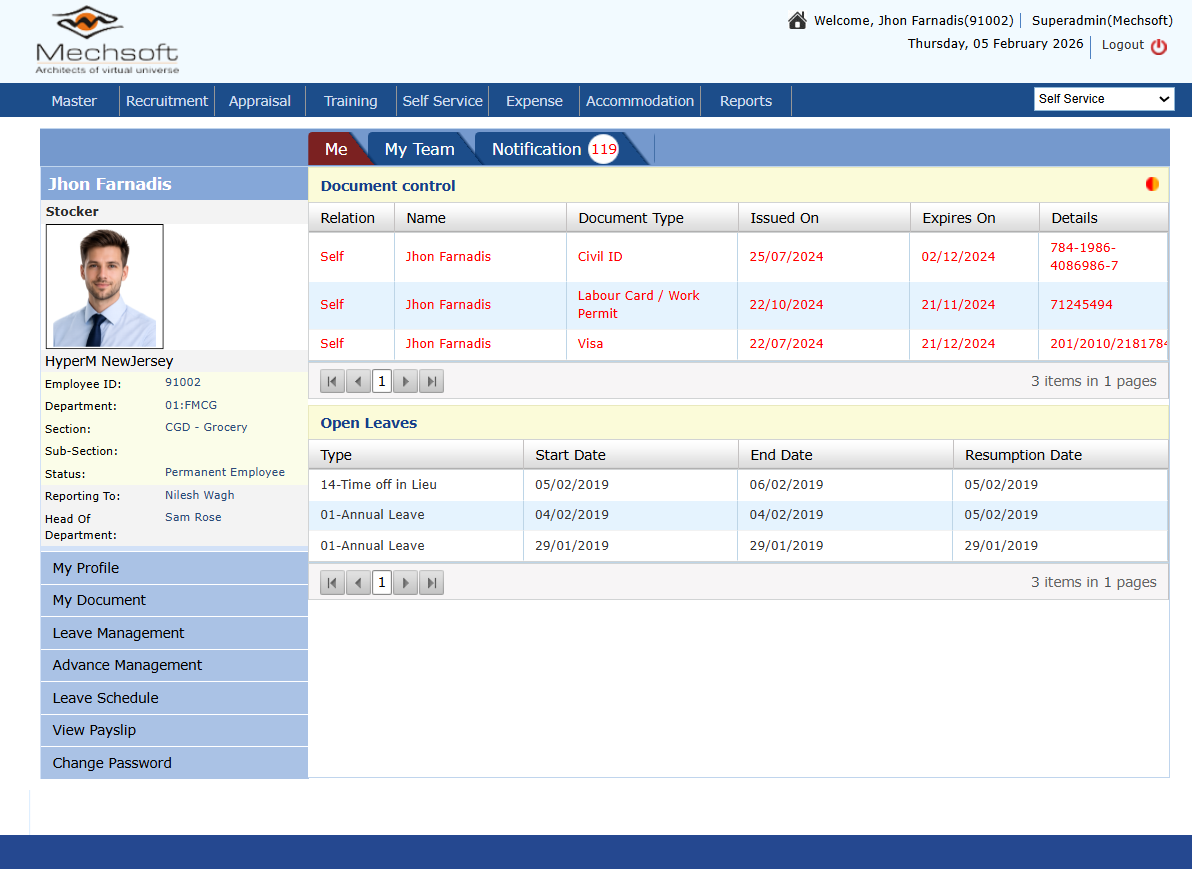Click the orange-red indicator in Document control header

click(x=1152, y=184)
